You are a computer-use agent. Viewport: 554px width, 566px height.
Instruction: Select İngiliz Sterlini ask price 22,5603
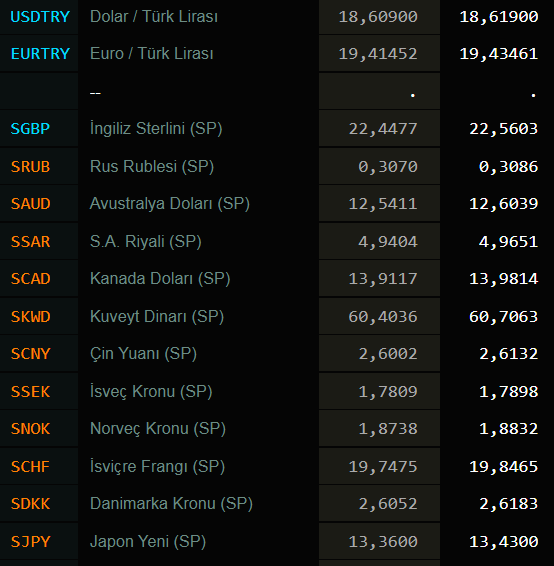point(503,129)
